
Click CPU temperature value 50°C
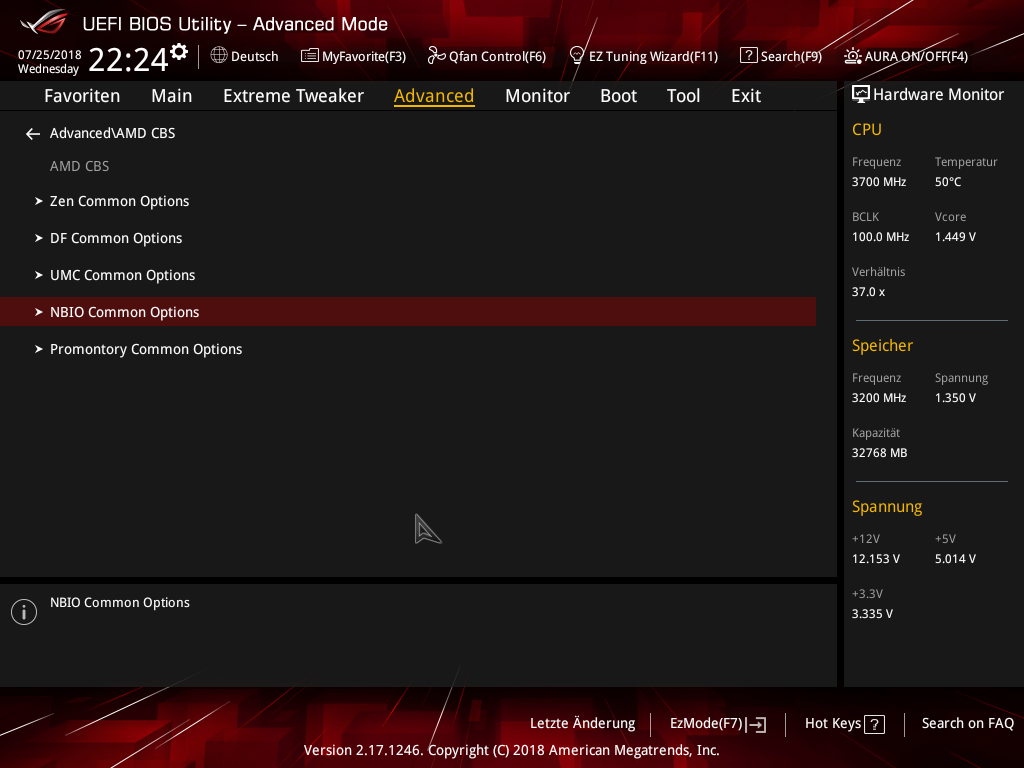(x=948, y=182)
